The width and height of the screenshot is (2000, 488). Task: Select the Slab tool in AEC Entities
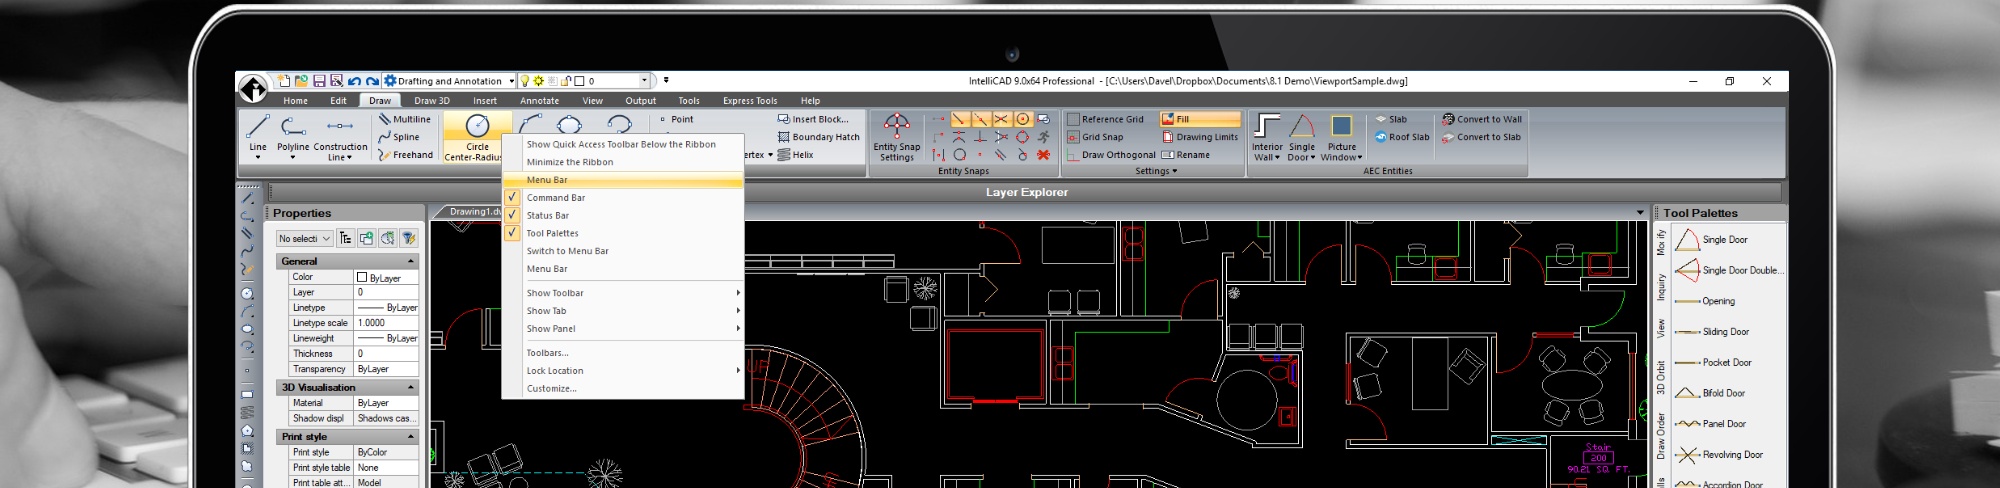(1391, 119)
